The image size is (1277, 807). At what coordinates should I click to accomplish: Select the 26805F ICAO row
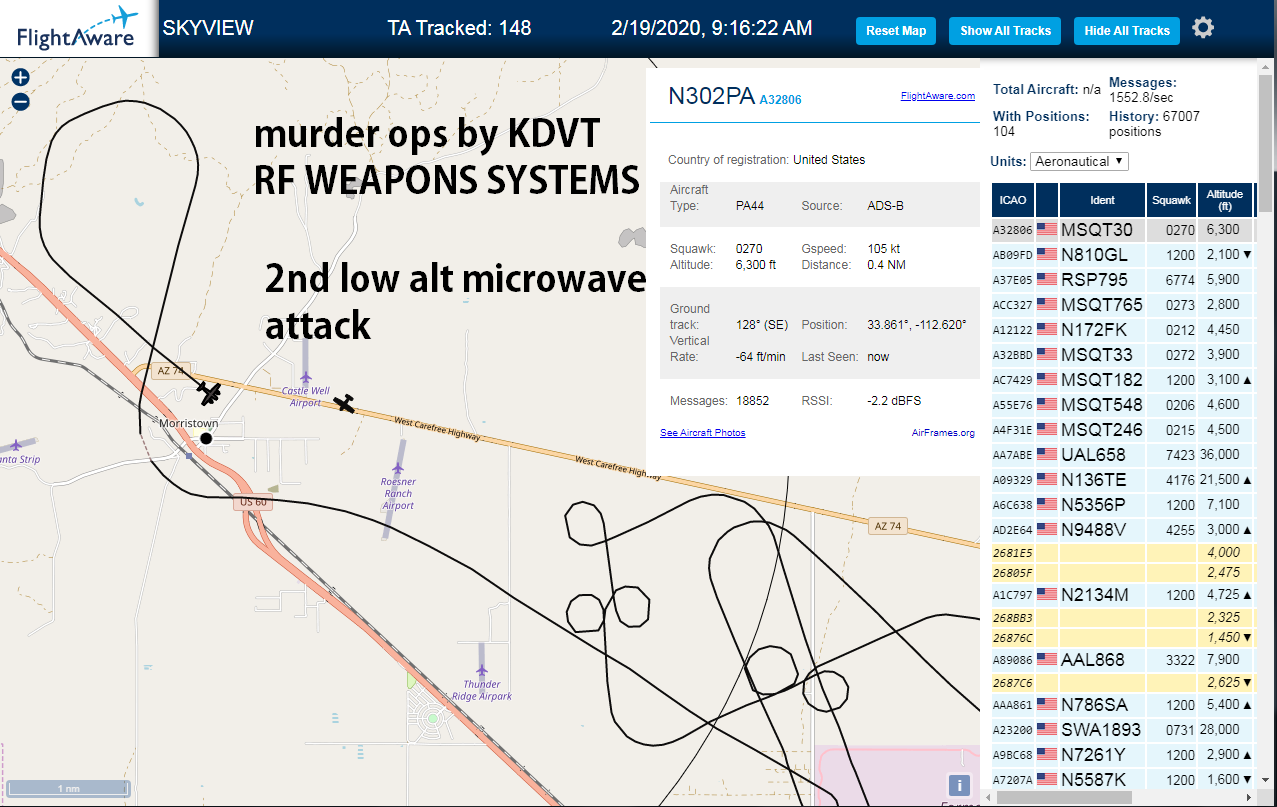[1122, 573]
